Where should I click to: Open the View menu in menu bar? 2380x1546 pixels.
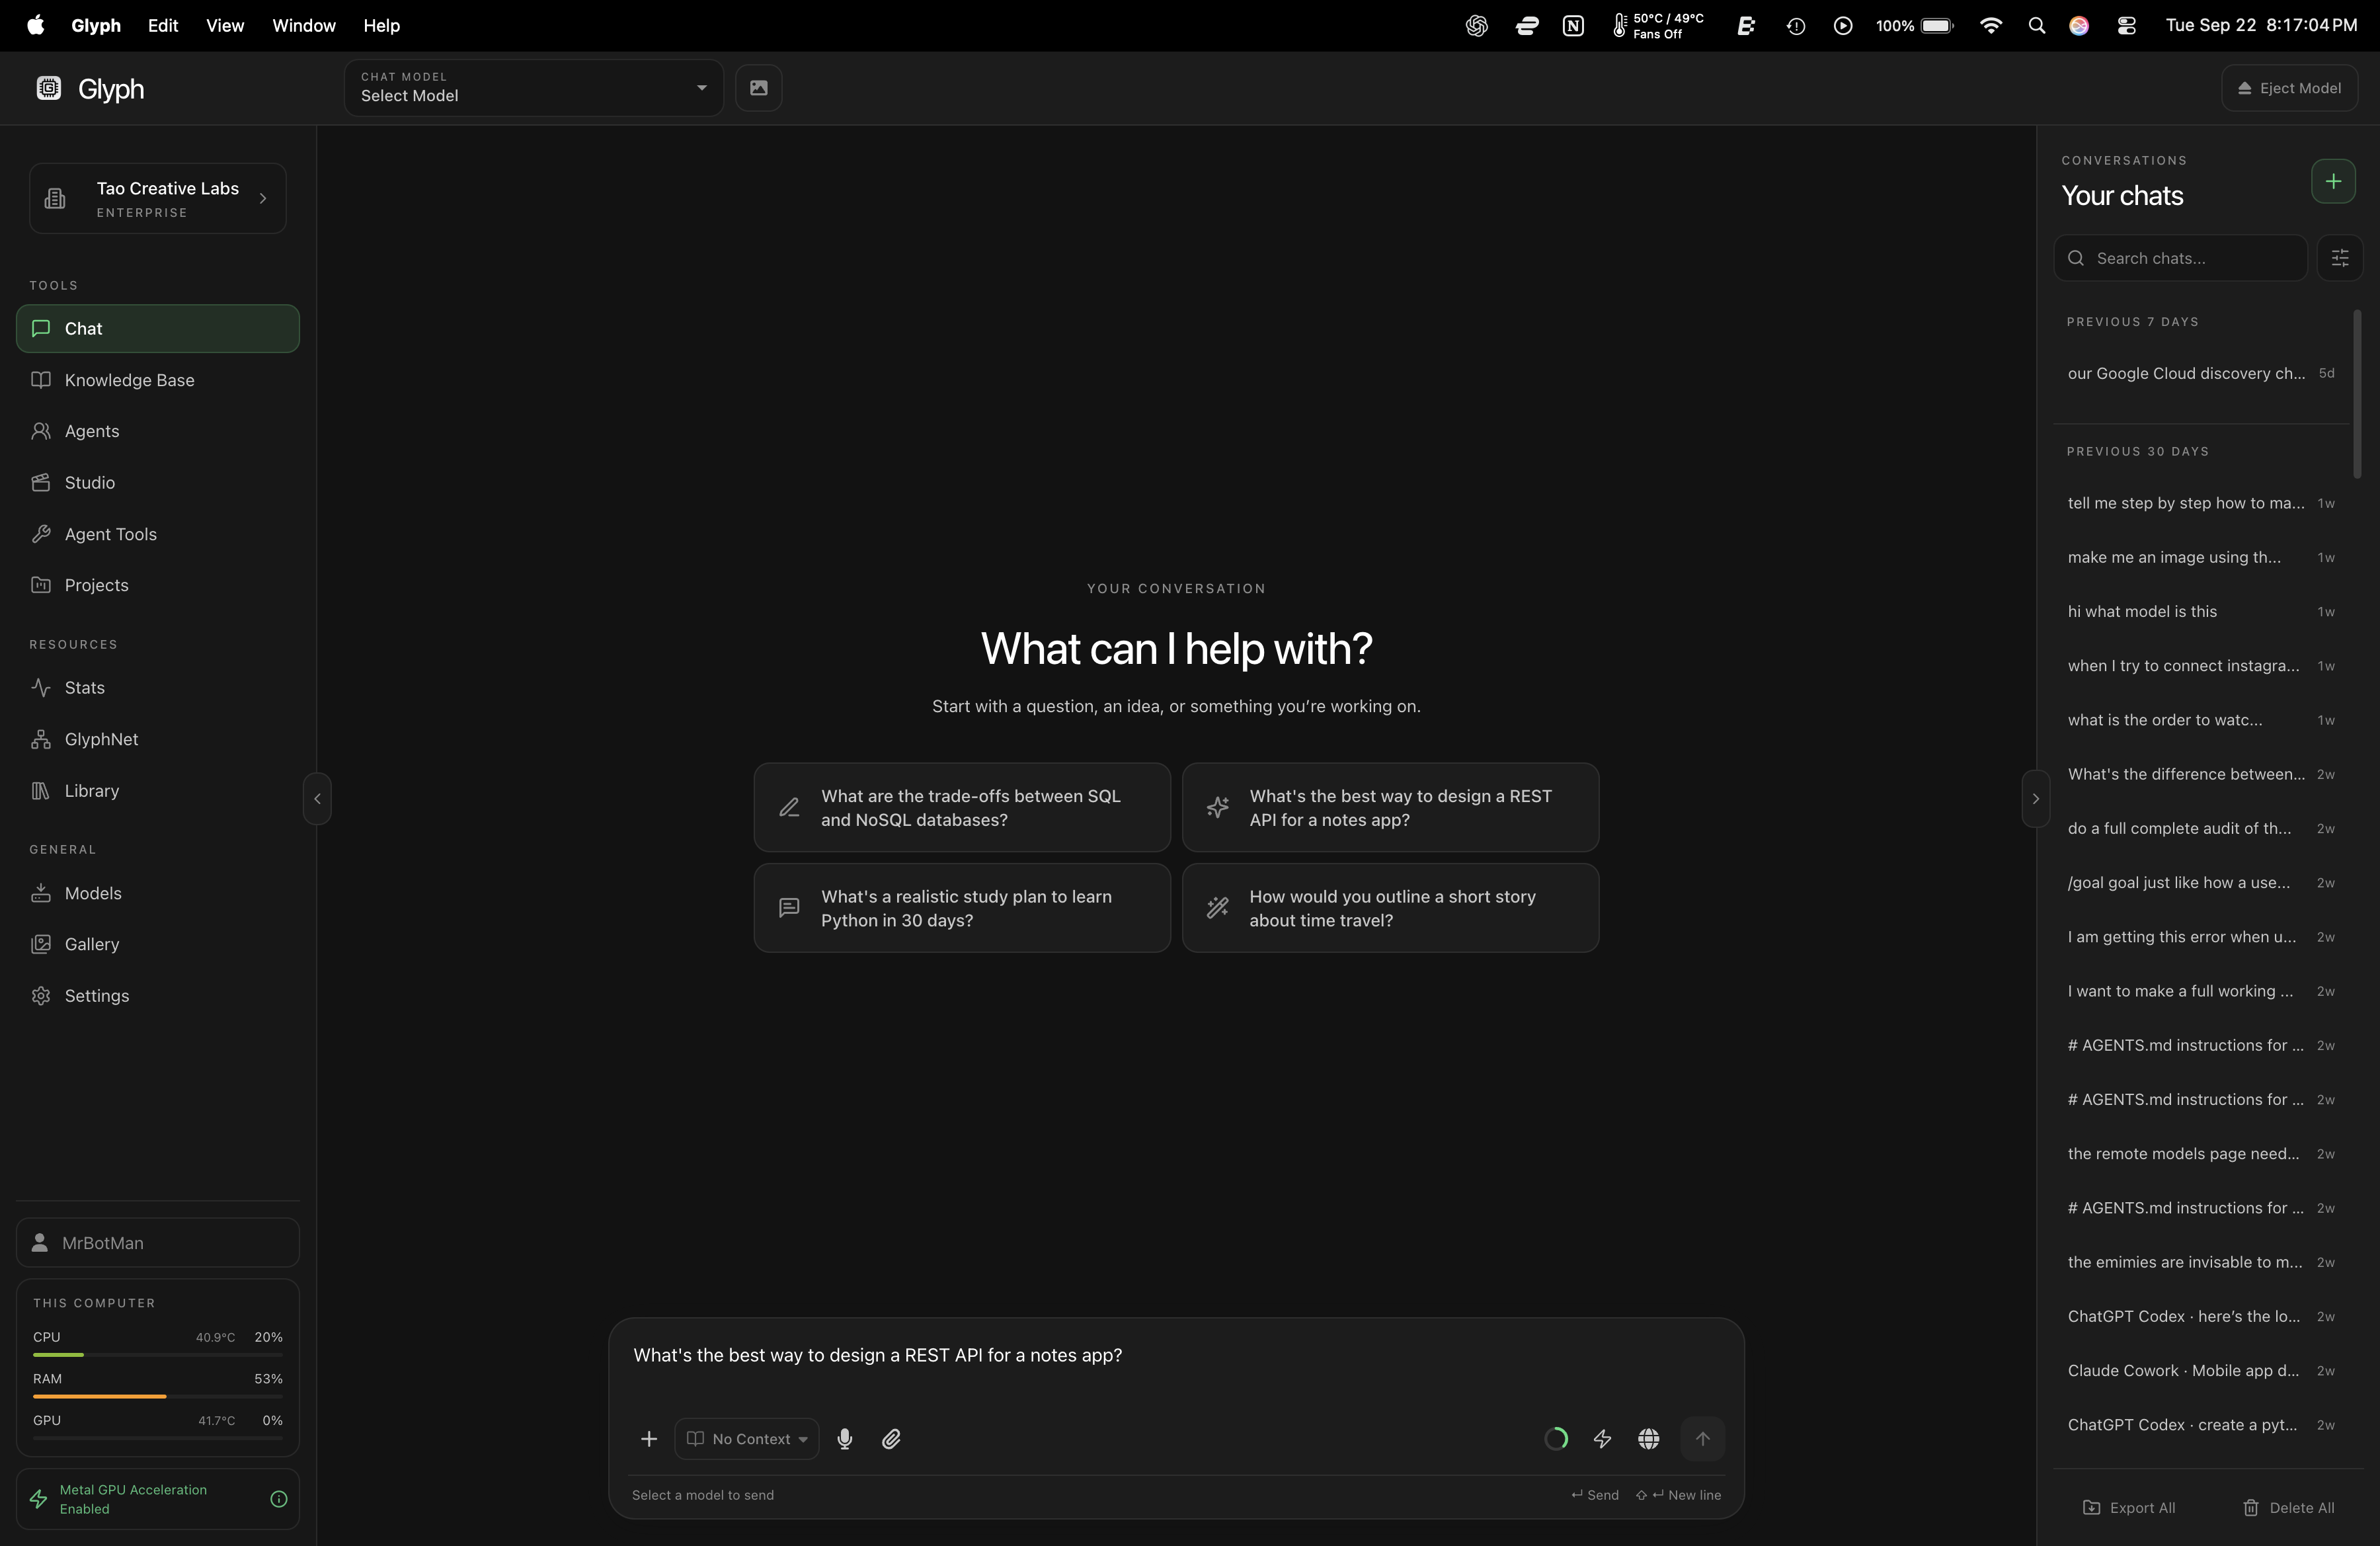(x=225, y=26)
